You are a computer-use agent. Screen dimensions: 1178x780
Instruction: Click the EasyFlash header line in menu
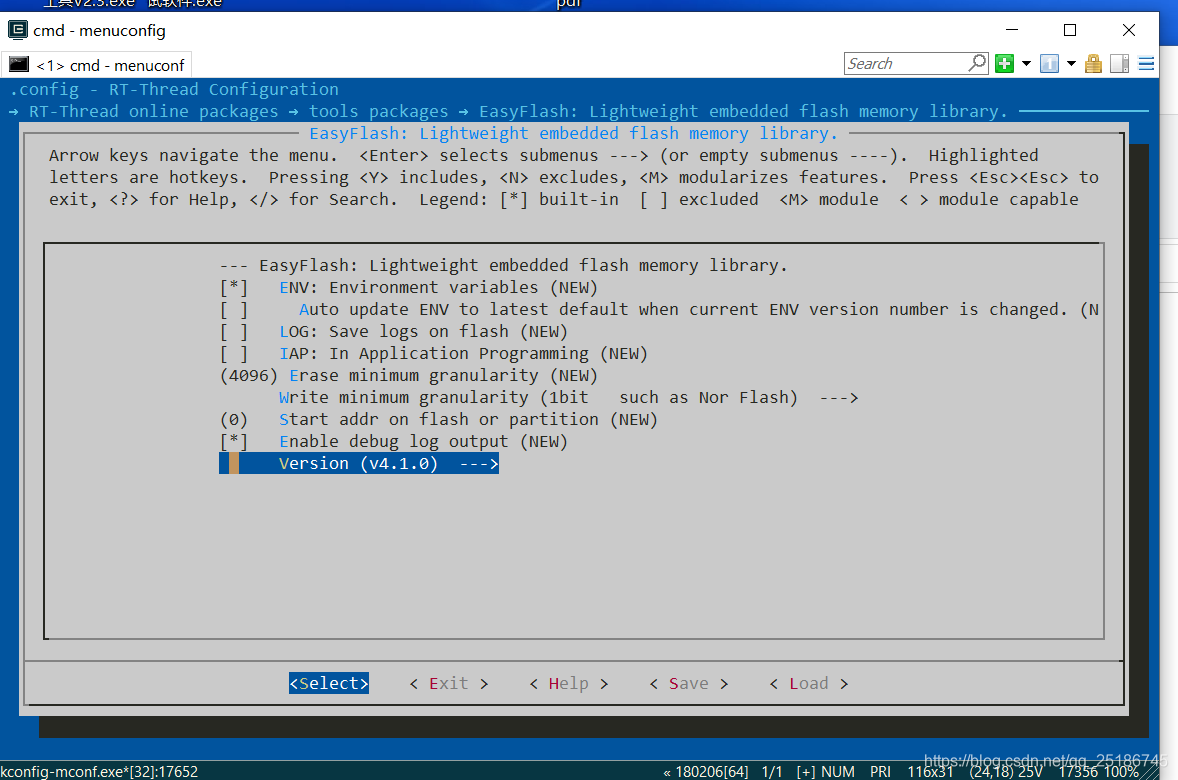click(503, 265)
